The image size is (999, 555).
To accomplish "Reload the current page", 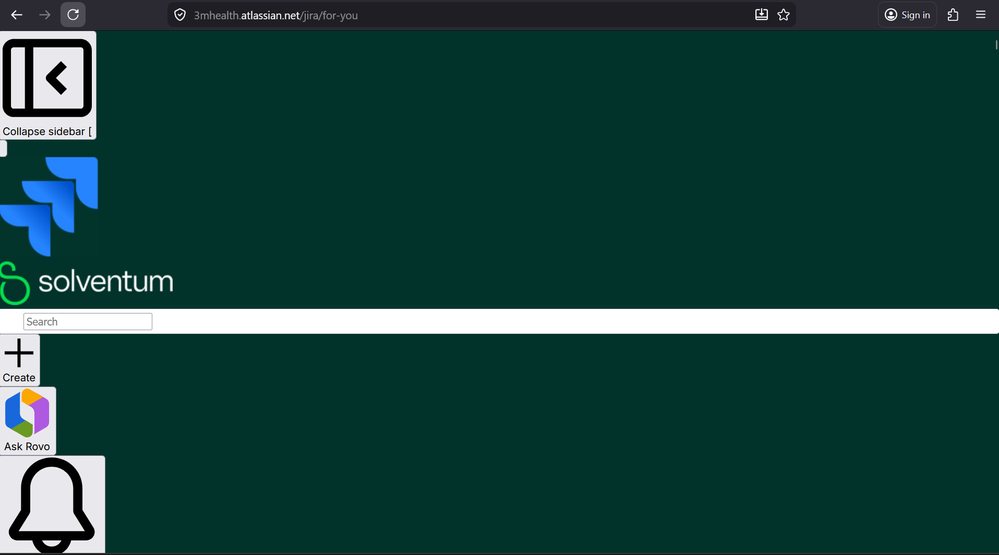I will pyautogui.click(x=73, y=15).
